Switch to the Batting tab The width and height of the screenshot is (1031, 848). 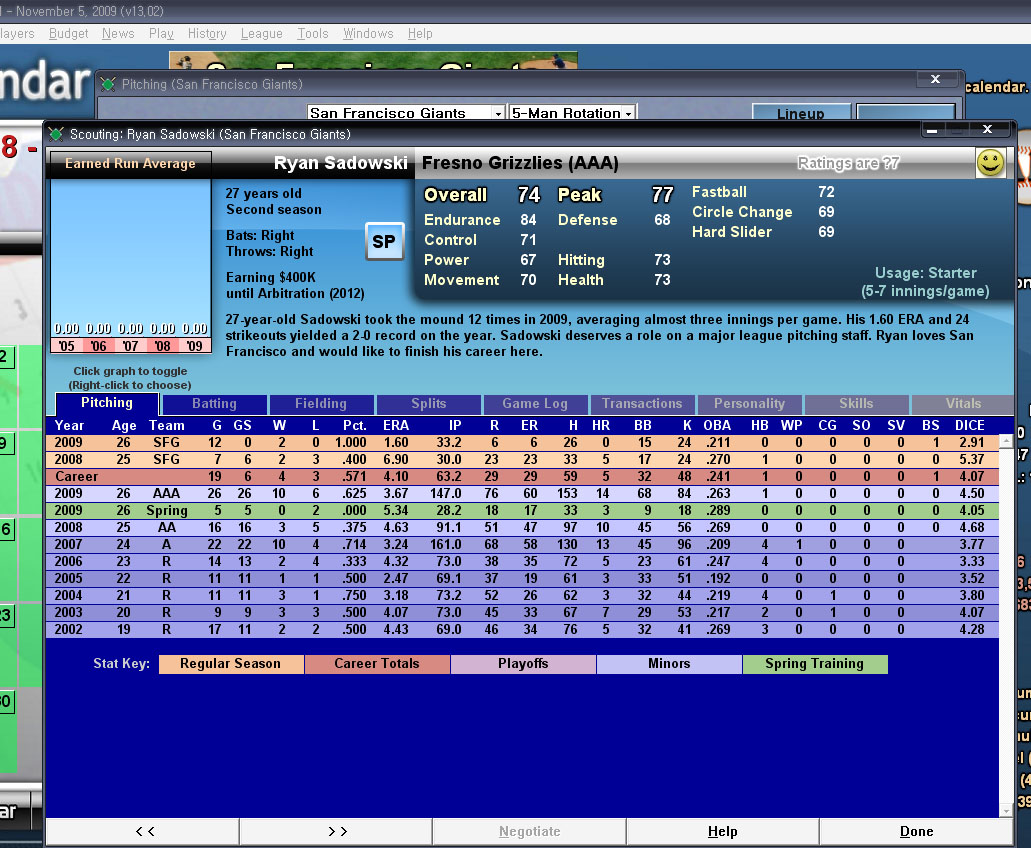tap(214, 404)
